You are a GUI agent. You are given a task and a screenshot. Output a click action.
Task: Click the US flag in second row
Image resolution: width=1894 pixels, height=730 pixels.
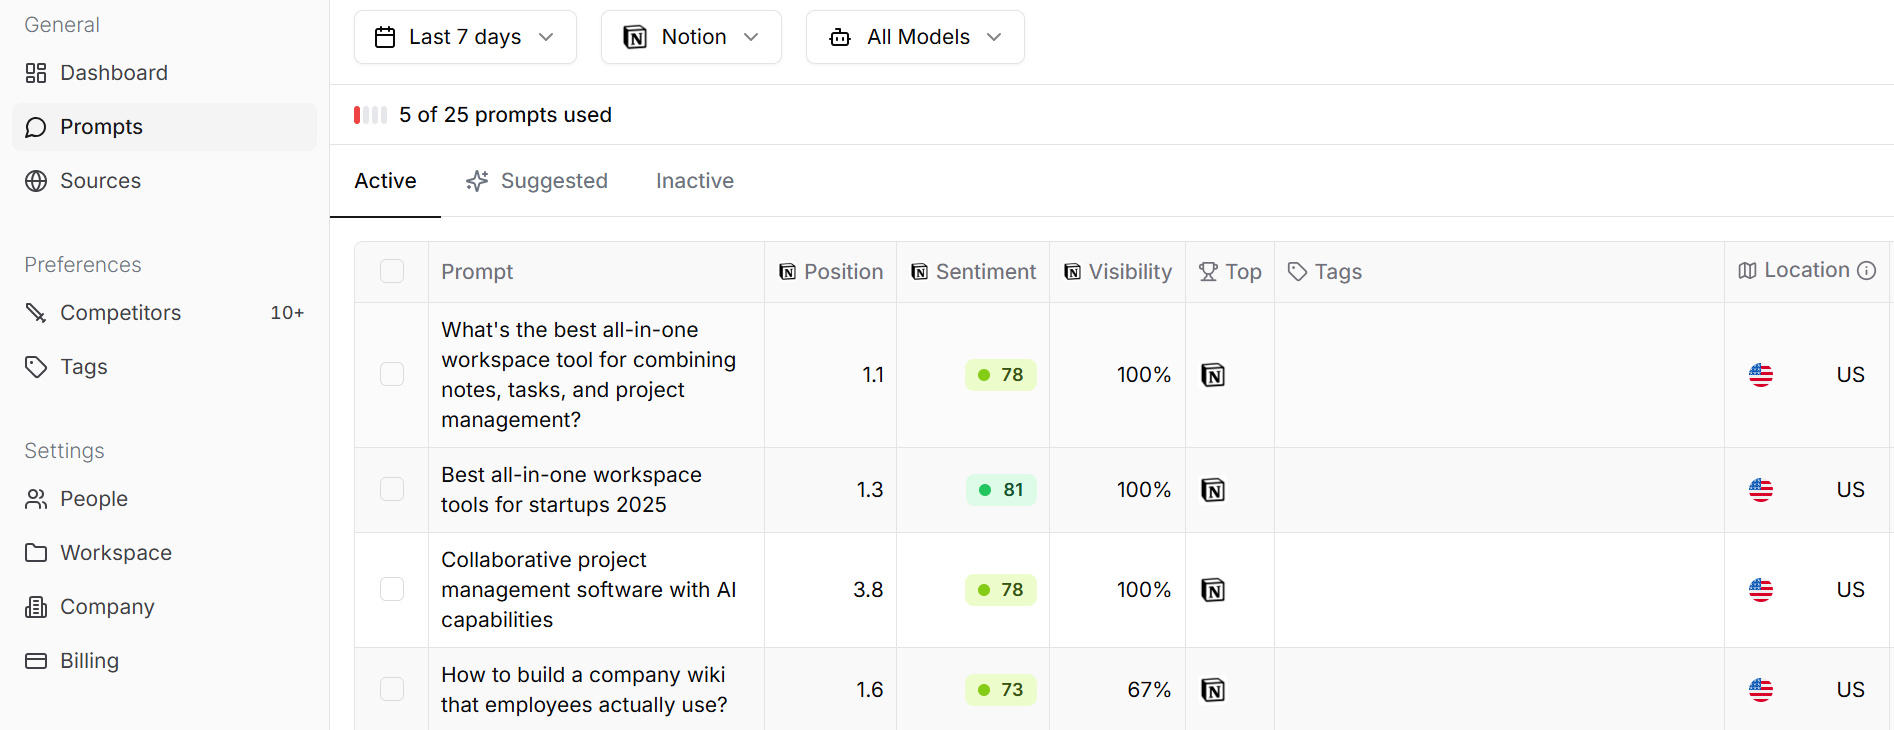[x=1761, y=490]
